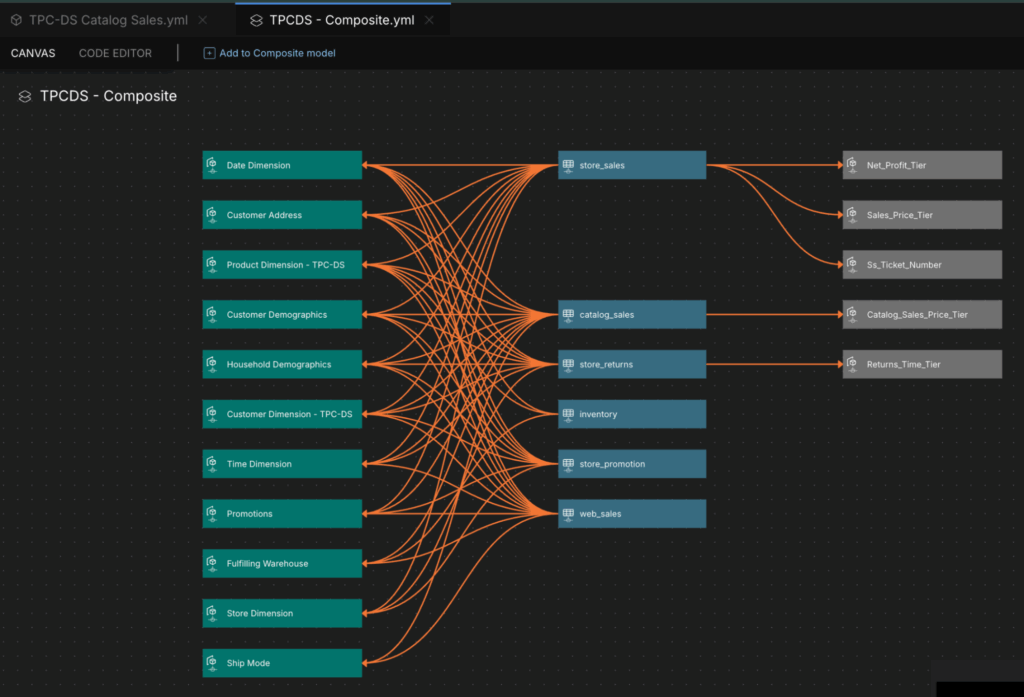Click the TPCDS - Composite canvas title
This screenshot has width=1024, height=697.
point(108,96)
